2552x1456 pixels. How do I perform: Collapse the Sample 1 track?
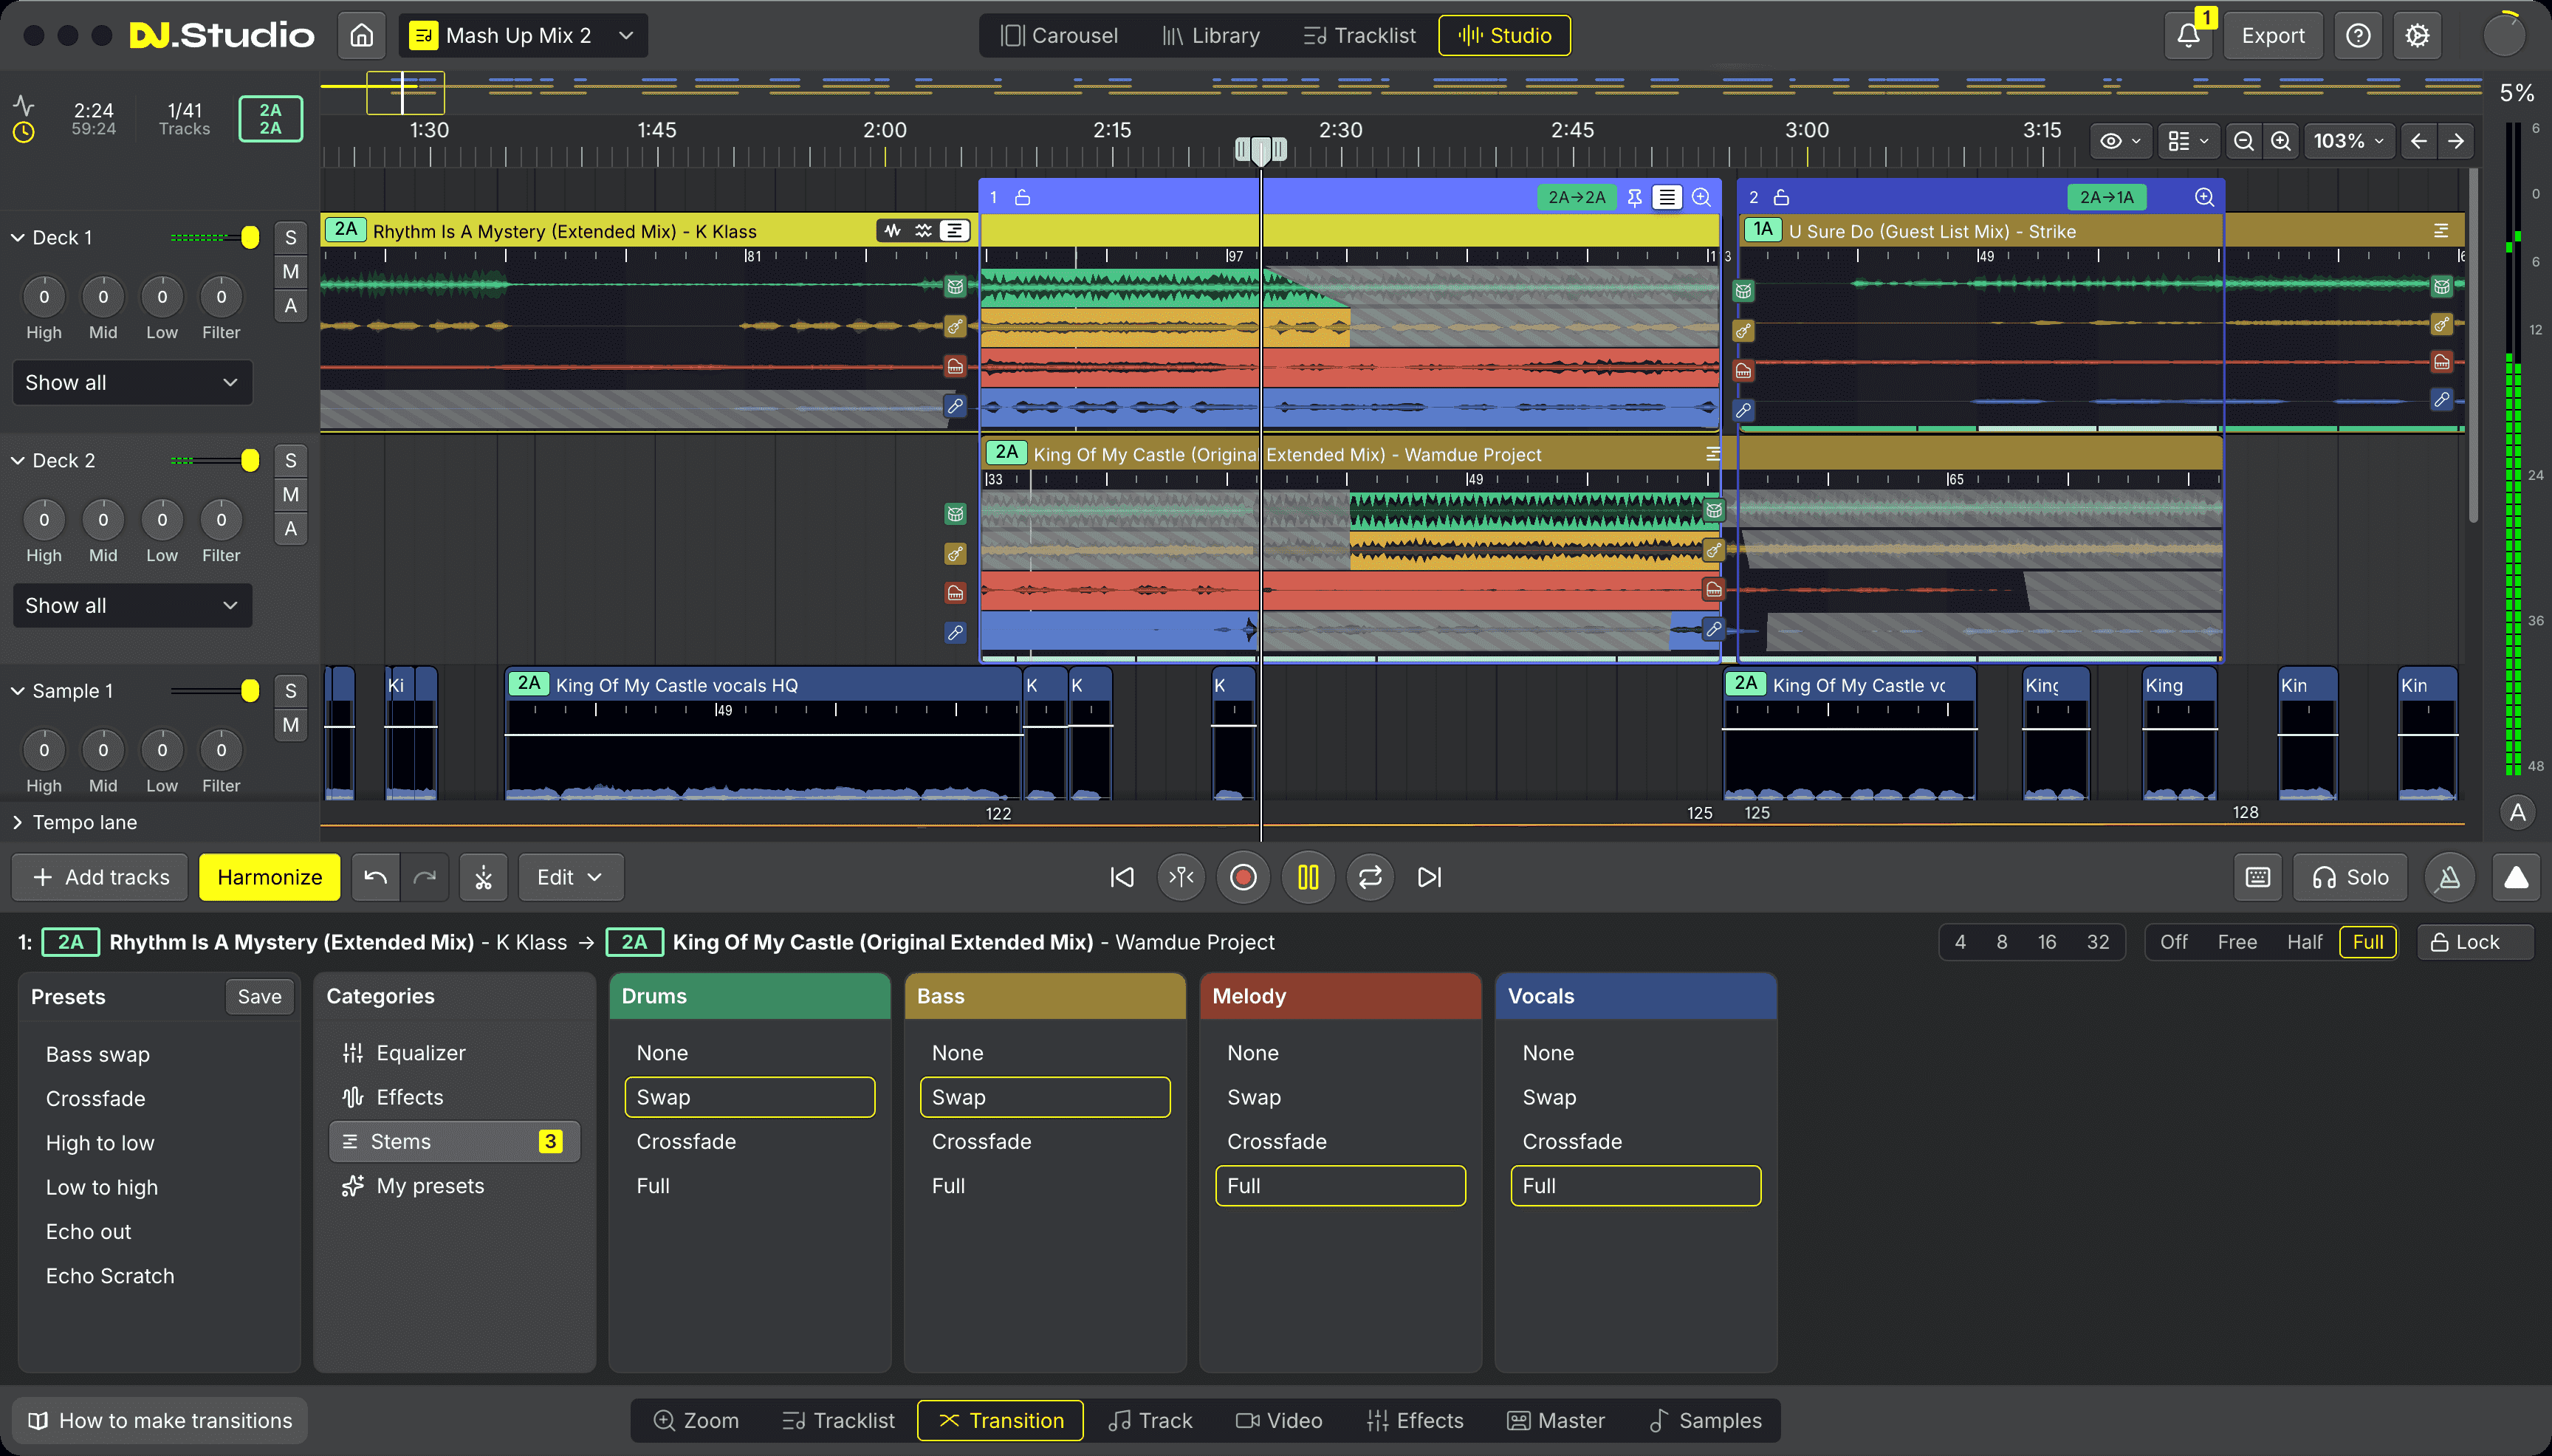tap(17, 690)
